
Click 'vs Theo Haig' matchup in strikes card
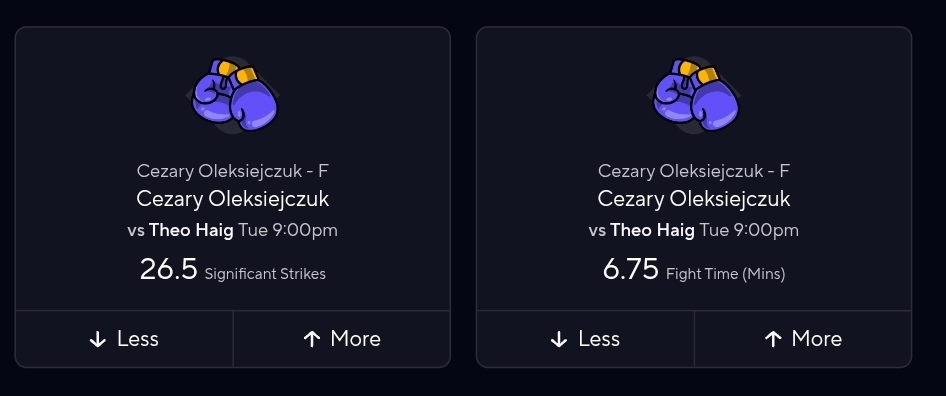pyautogui.click(x=180, y=230)
